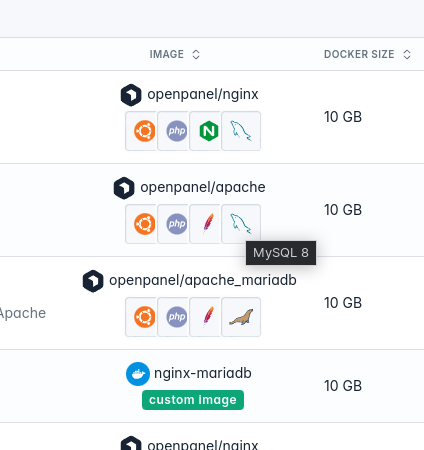Click the Apache feather icon under openpanel/apache_mariadb
Screen dimensions: 424x450
coord(209,317)
